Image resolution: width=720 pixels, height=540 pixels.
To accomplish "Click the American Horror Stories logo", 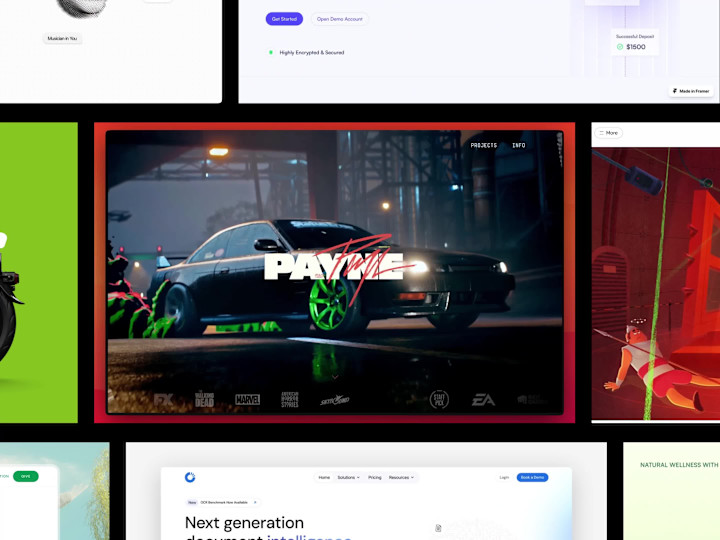I will pyautogui.click(x=290, y=399).
